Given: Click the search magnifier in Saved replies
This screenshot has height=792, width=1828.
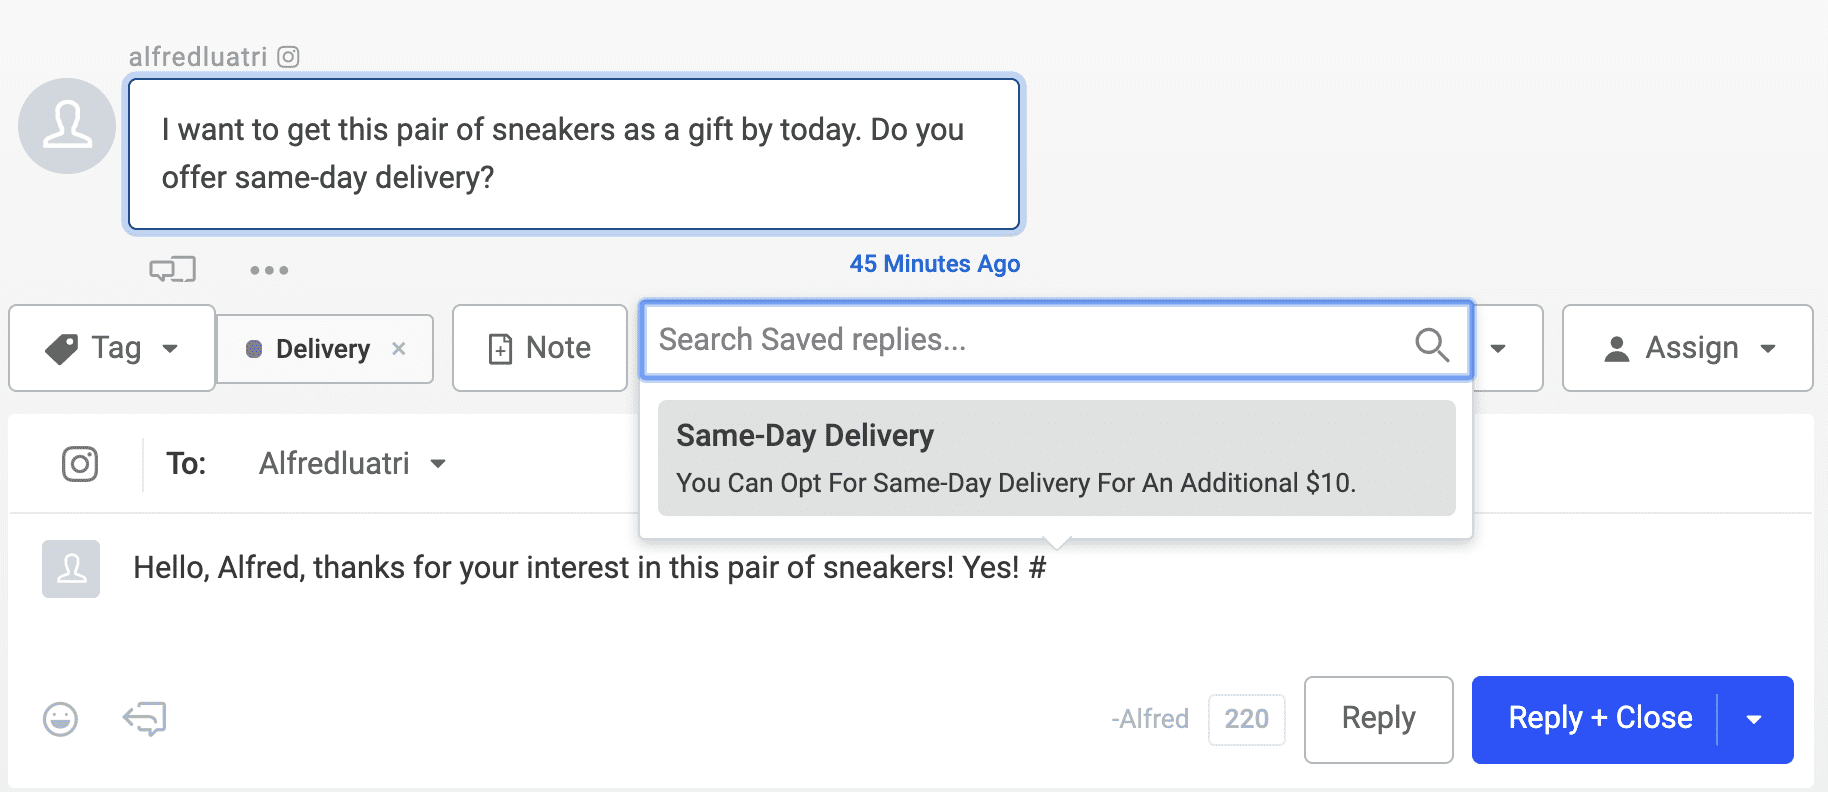Looking at the screenshot, I should click(x=1432, y=345).
